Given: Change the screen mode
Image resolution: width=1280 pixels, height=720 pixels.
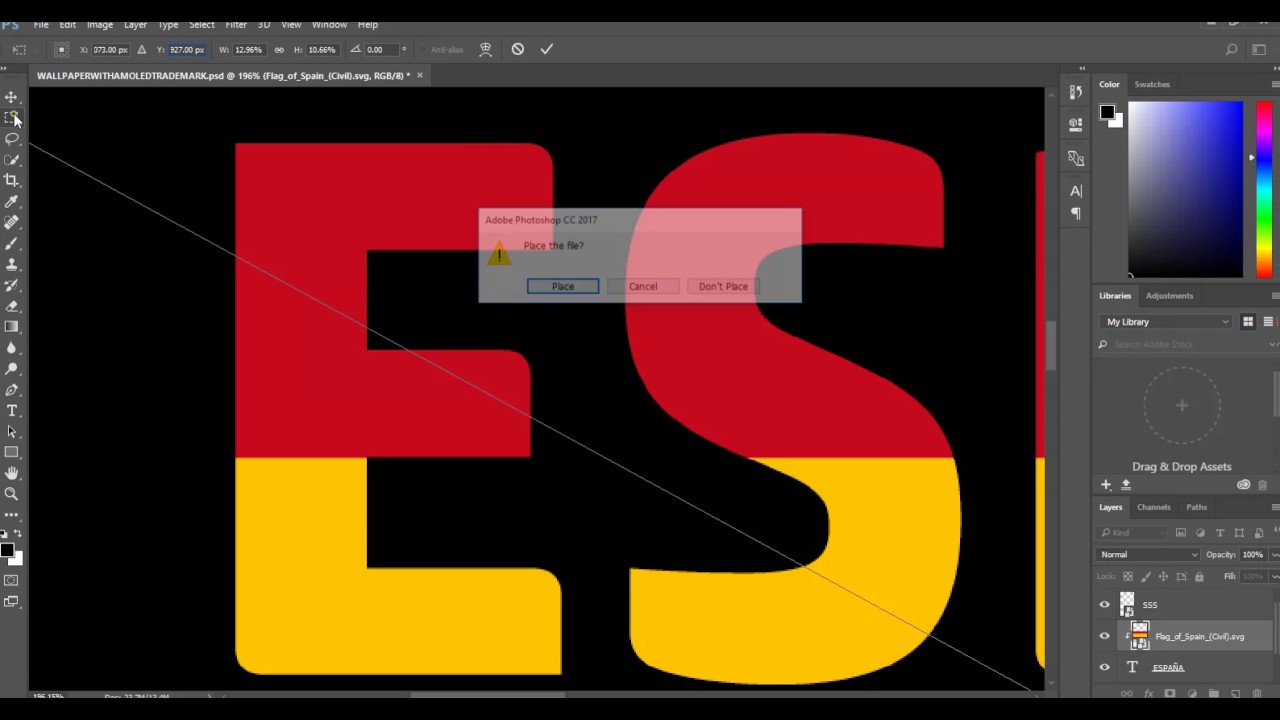Looking at the screenshot, I should tap(11, 602).
